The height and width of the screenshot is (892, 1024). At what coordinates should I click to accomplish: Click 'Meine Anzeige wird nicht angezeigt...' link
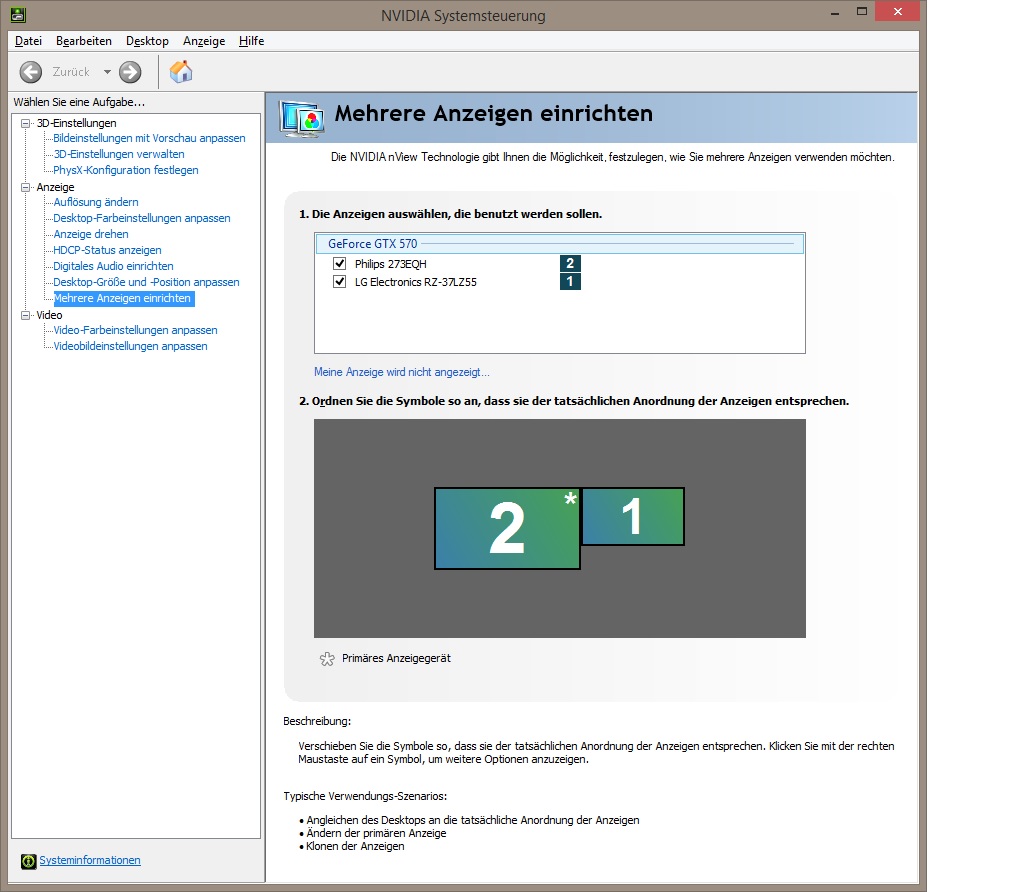[x=402, y=372]
